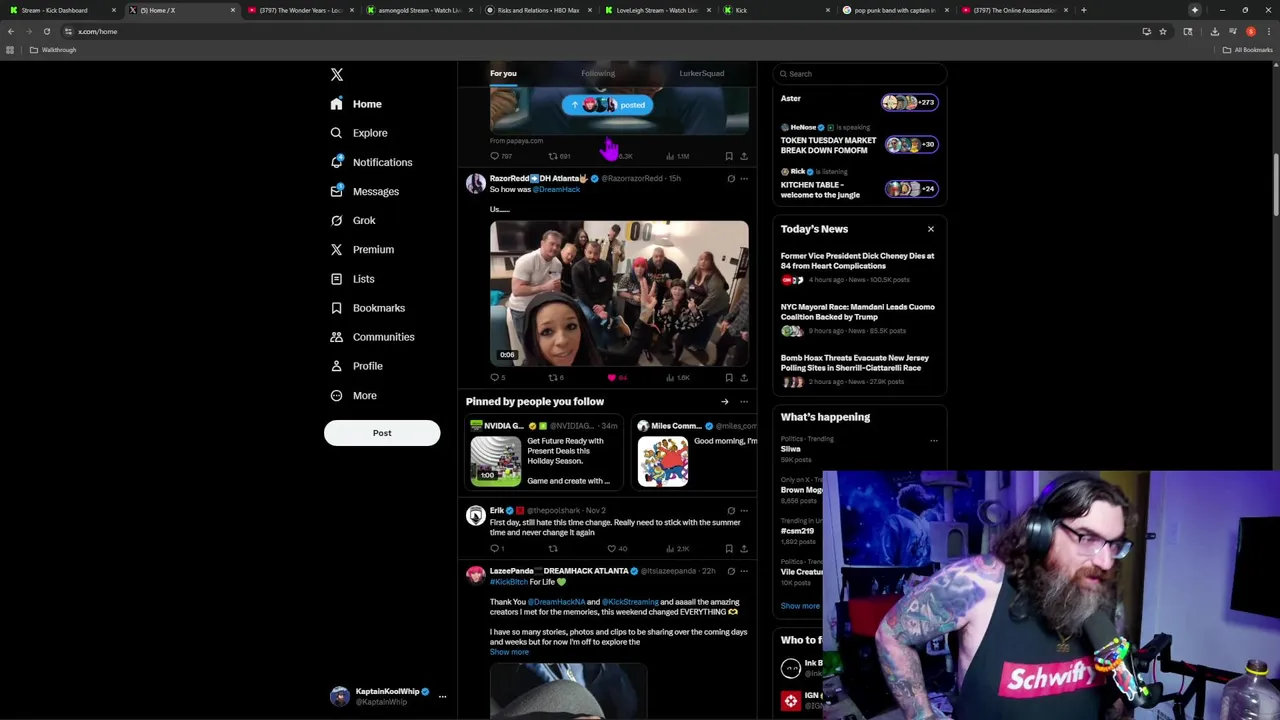Expand LazeePanda's post with Show more
Screen dimensions: 1280x720
[509, 652]
